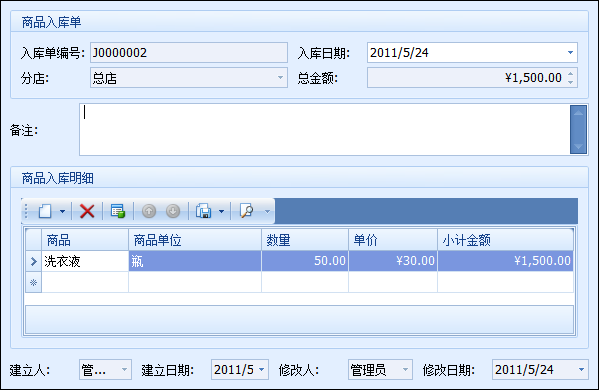Viewport: 599px width, 390px height.
Task: Click the 商品 column header
Action: [x=85, y=240]
